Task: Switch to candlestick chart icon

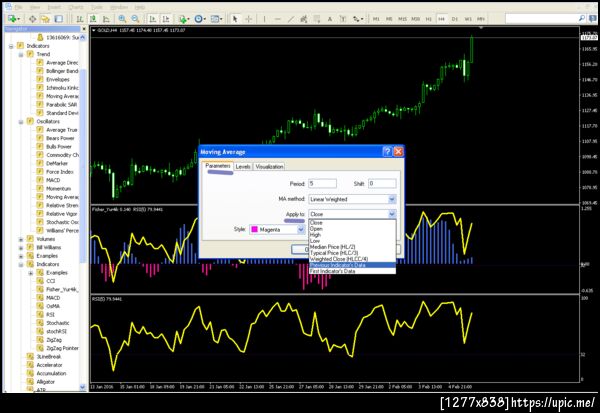Action: 93,19
